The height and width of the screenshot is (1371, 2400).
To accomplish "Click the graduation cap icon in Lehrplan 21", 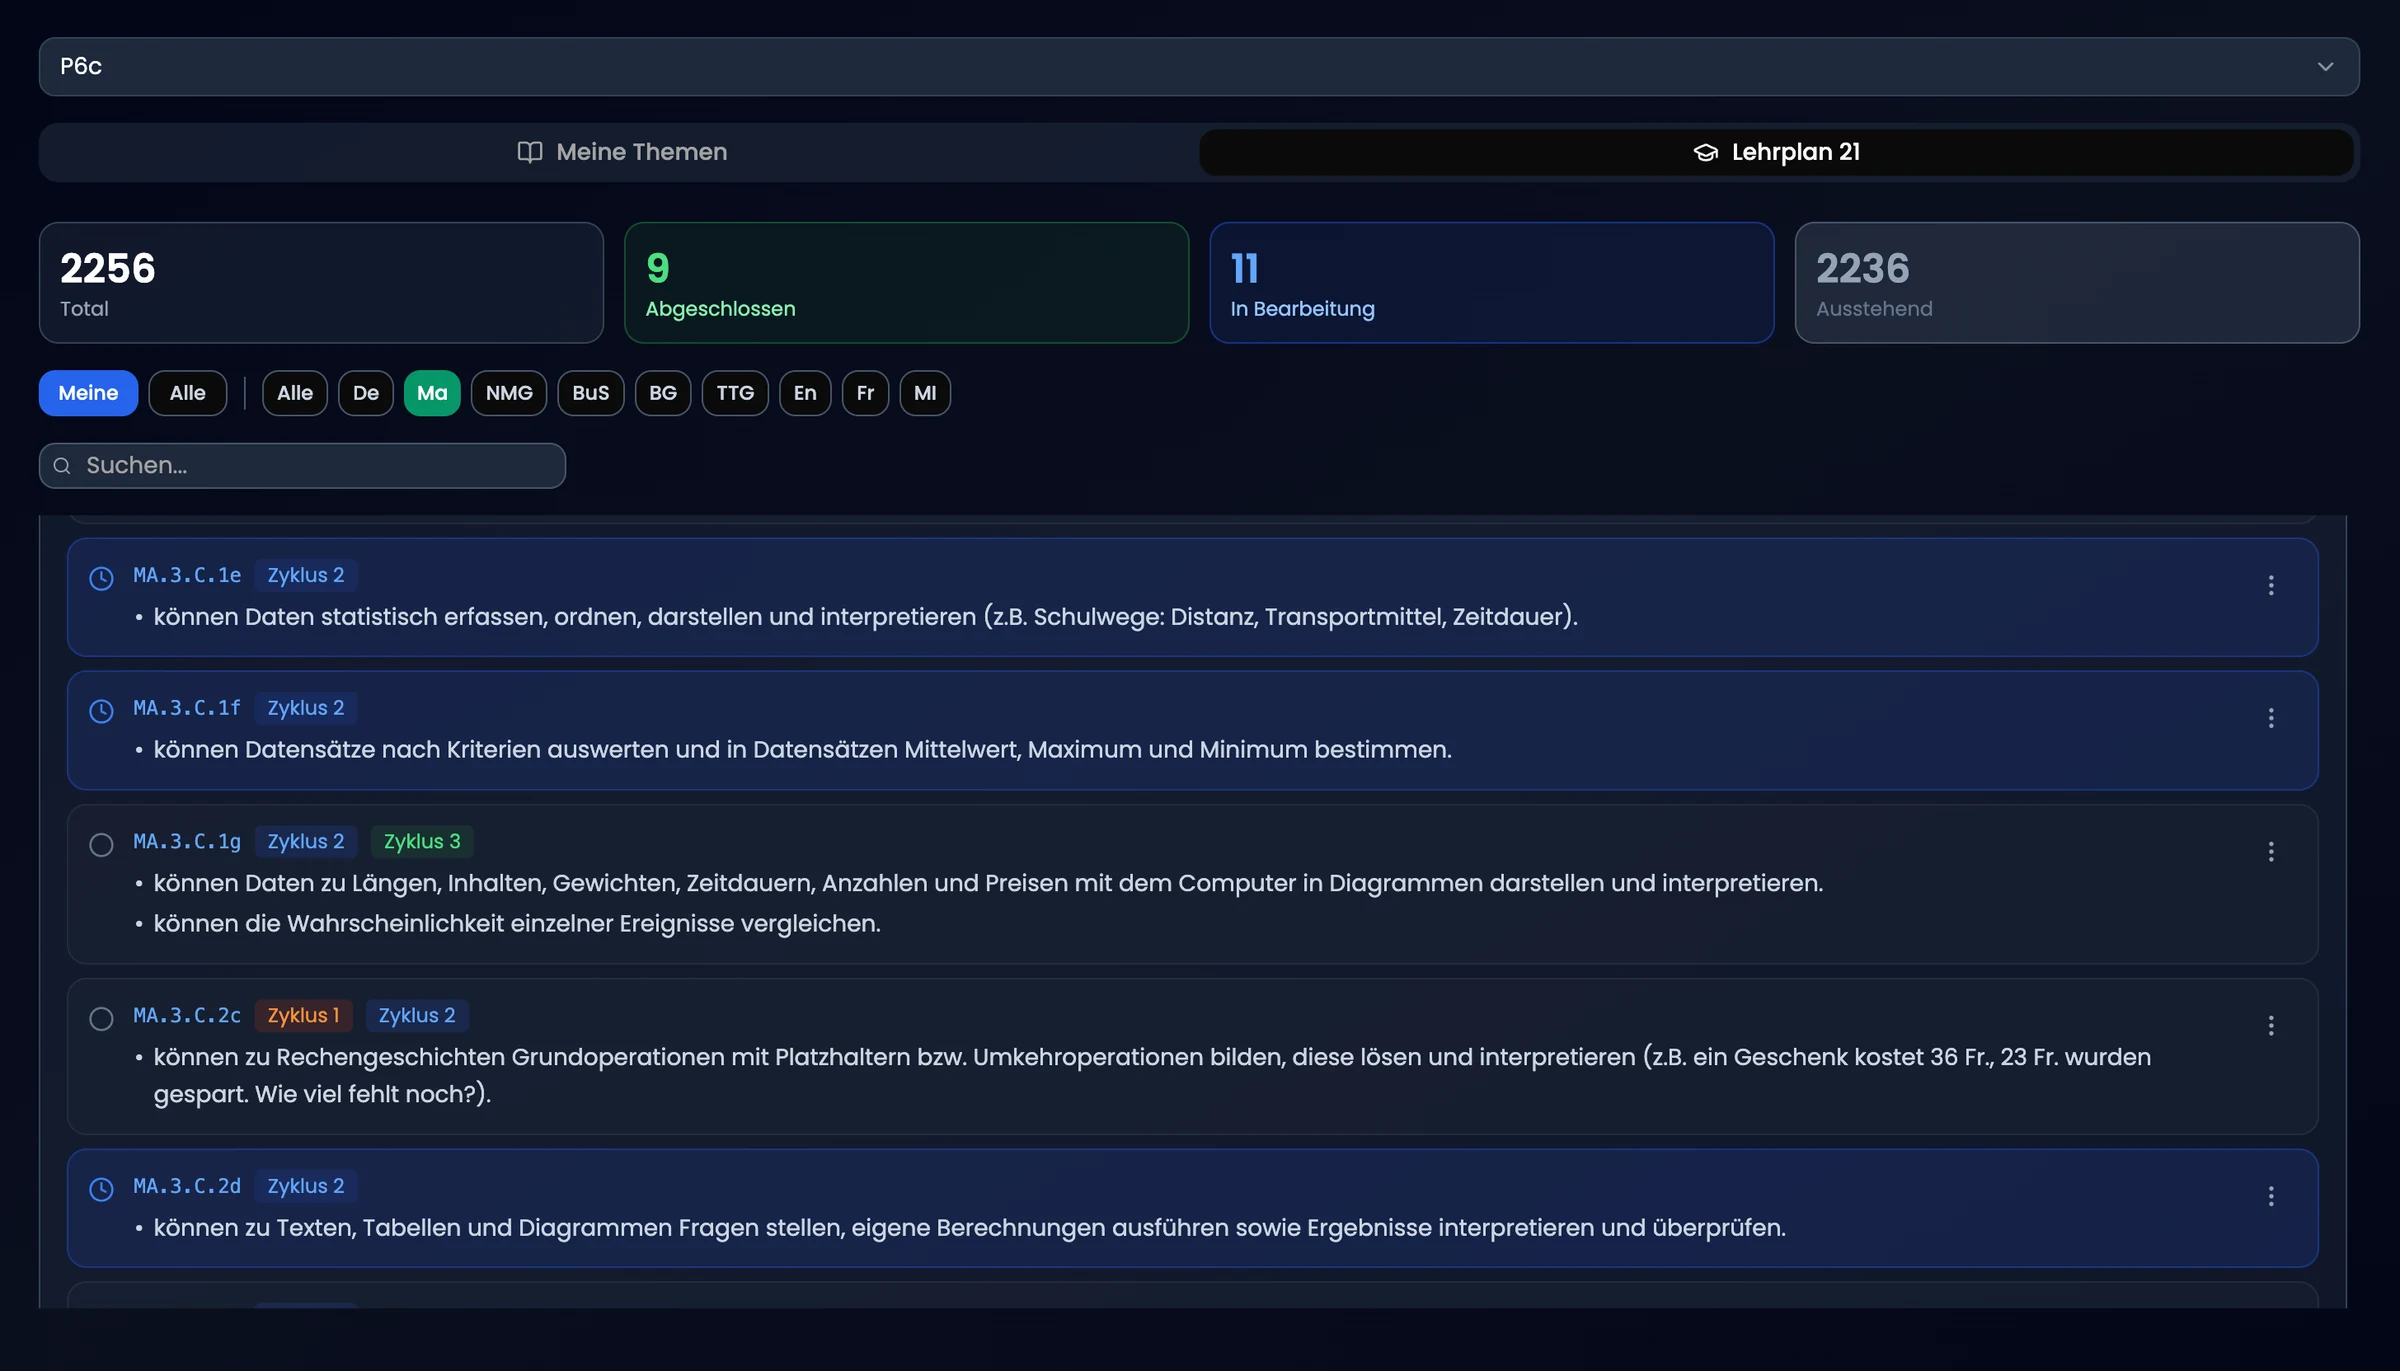I will pyautogui.click(x=1705, y=152).
